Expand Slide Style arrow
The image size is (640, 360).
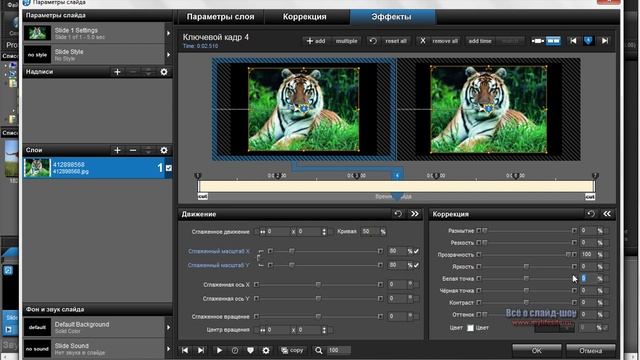(168, 54)
